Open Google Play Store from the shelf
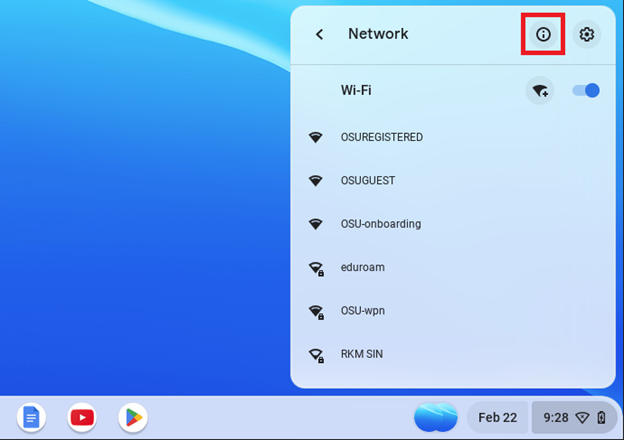Image resolution: width=624 pixels, height=440 pixels. tap(133, 417)
